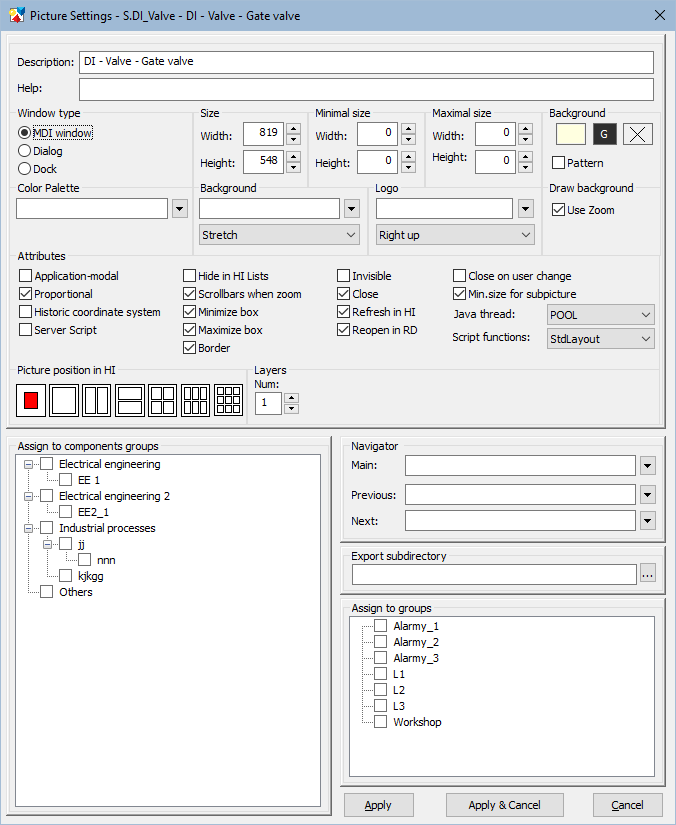Uncheck the Use Zoom checkbox
Screen dimensions: 676x825
point(560,210)
